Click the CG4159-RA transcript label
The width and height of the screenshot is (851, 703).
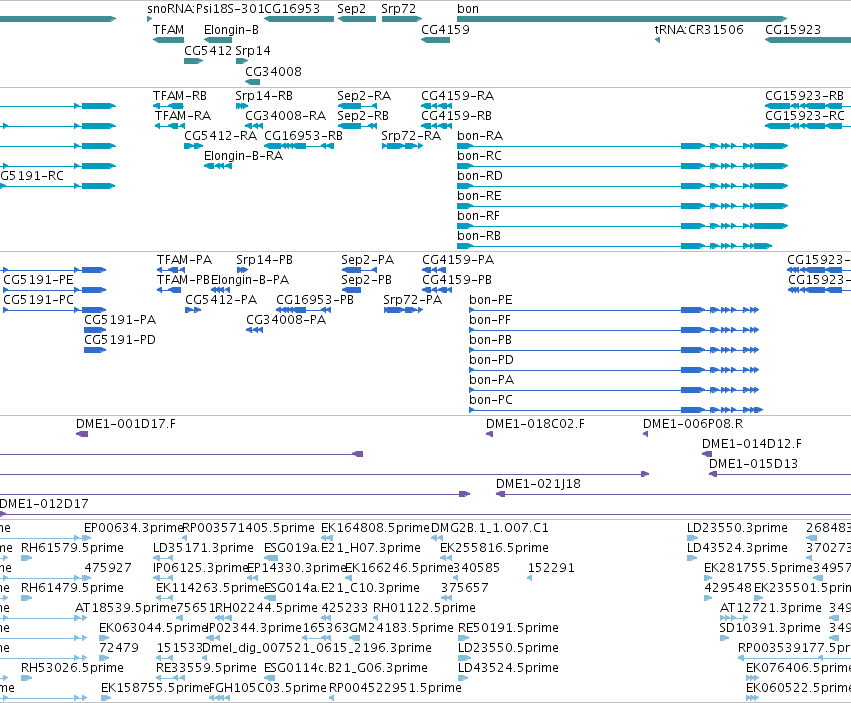[x=458, y=96]
